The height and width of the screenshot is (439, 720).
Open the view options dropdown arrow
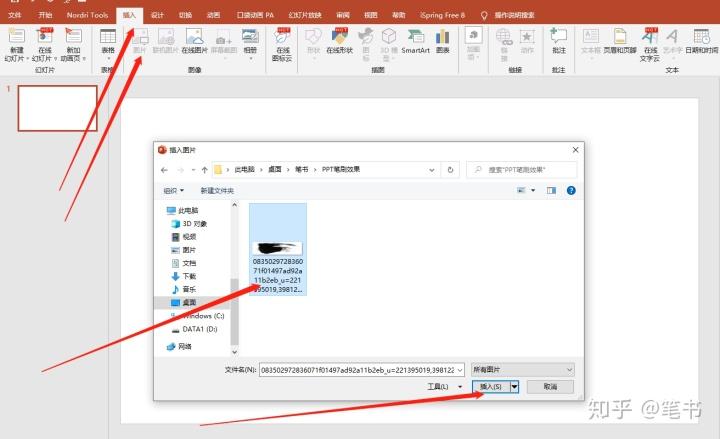pos(533,191)
